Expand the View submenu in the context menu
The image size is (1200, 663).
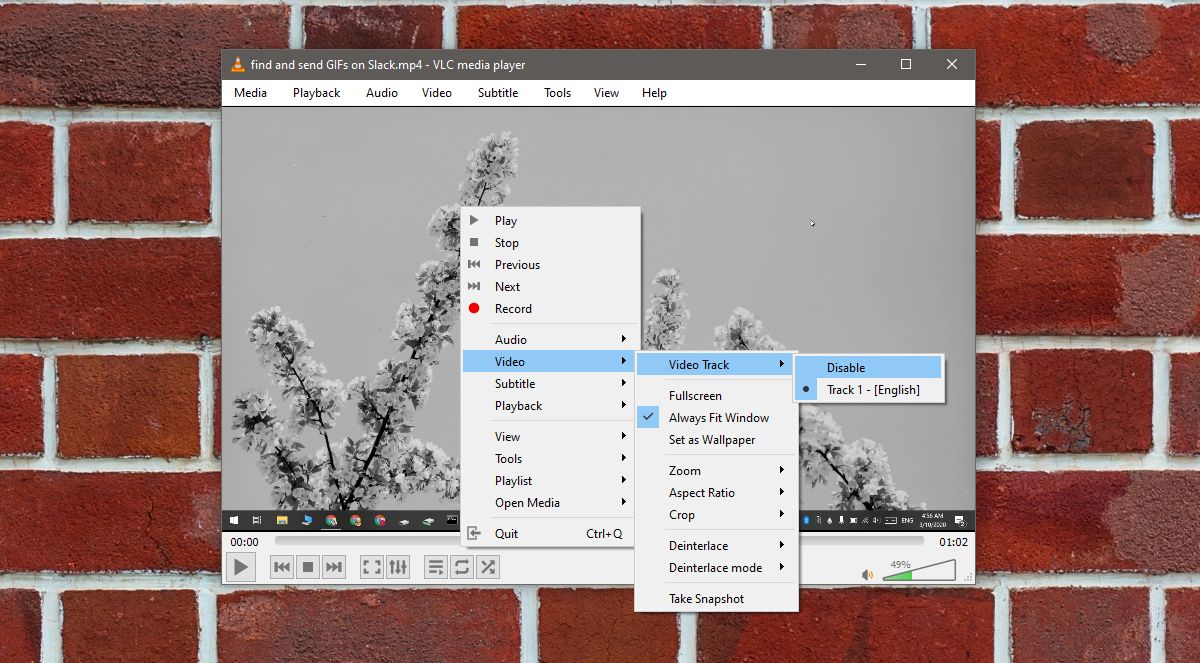coord(550,437)
